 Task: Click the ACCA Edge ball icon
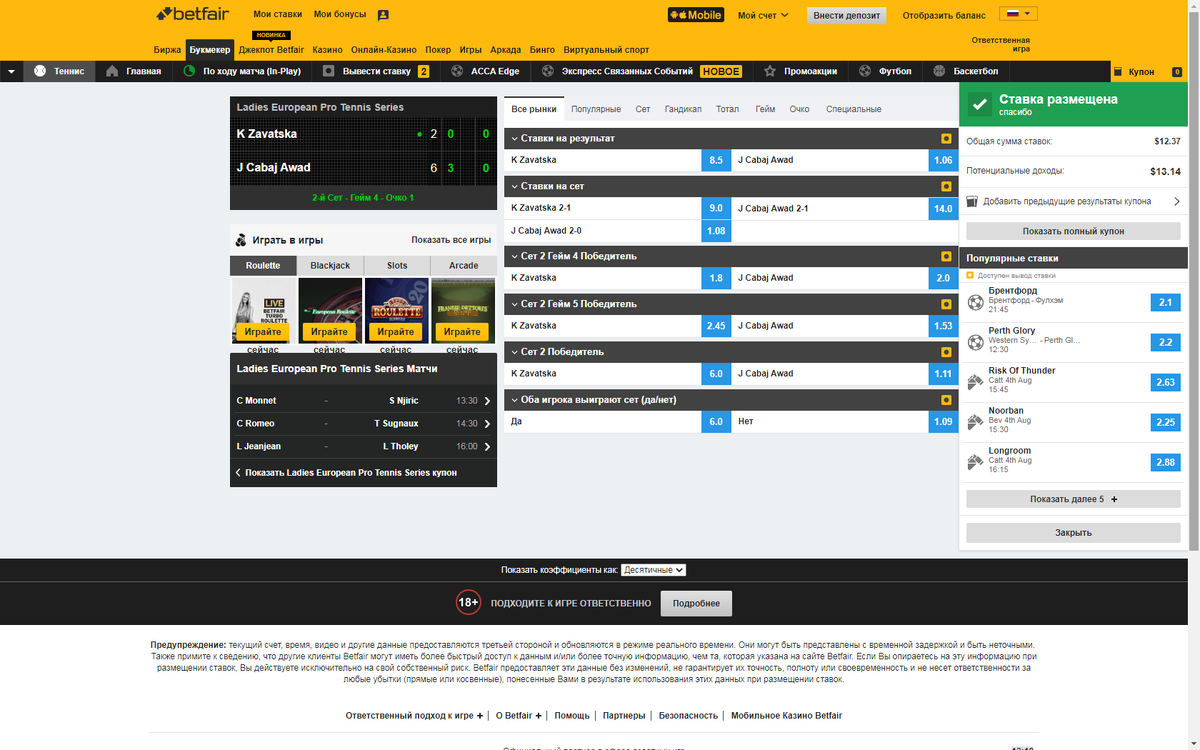click(x=458, y=71)
